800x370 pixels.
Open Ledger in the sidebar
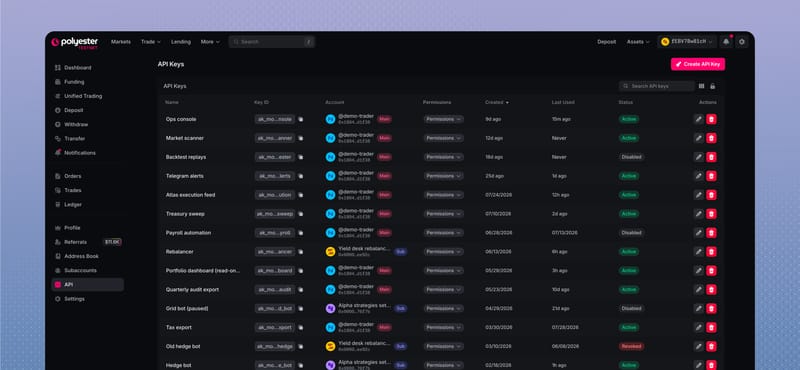tap(88, 205)
